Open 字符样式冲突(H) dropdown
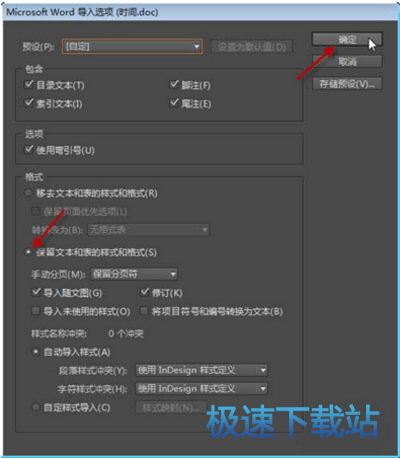The image size is (400, 459). click(202, 388)
